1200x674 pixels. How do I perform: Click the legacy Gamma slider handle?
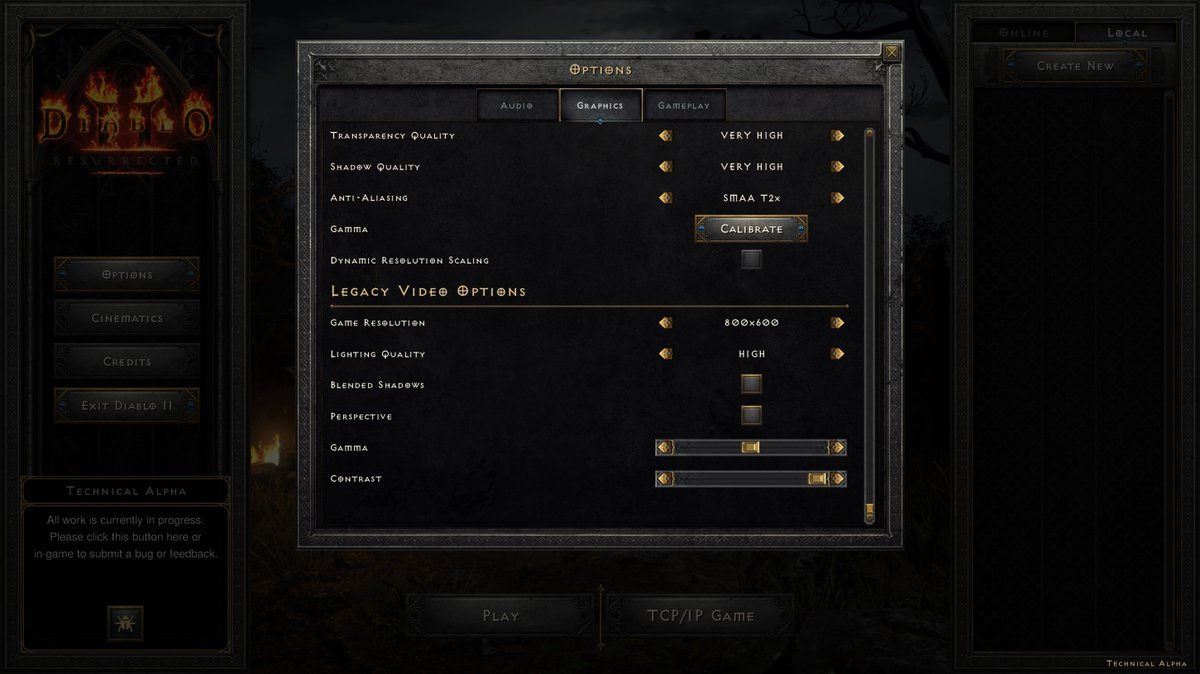tap(751, 448)
